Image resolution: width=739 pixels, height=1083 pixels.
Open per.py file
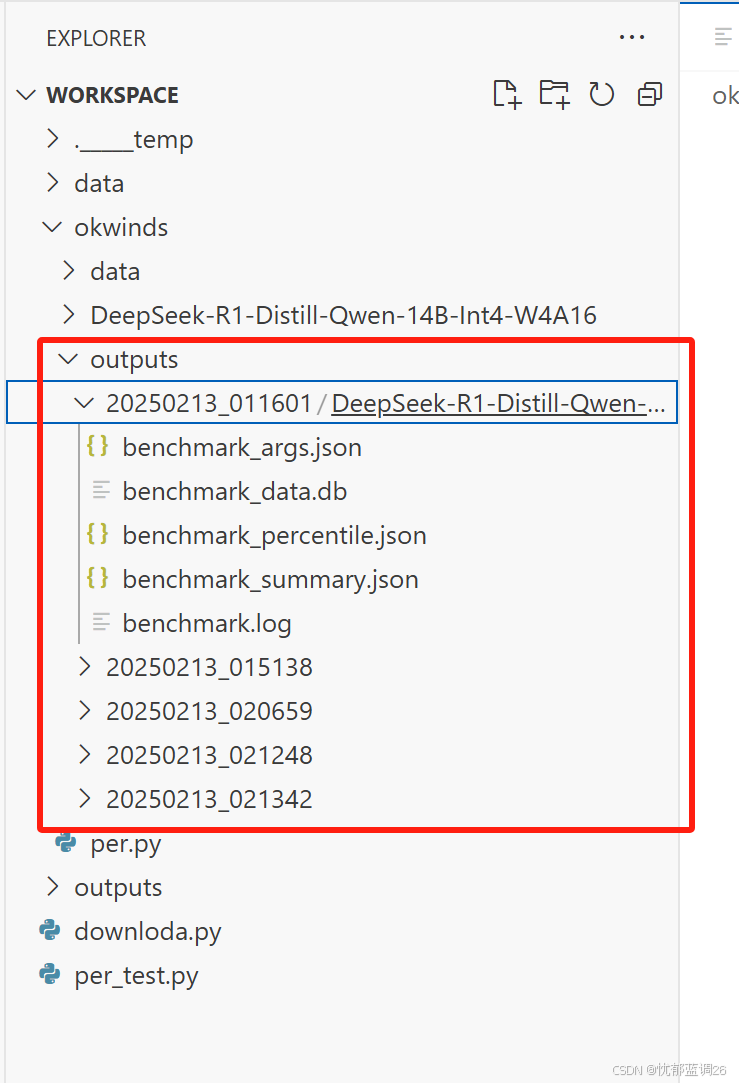[126, 844]
